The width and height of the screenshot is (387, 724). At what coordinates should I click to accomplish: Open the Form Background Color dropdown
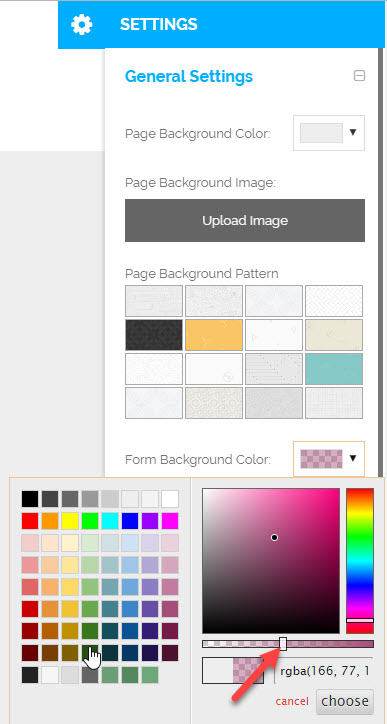tap(329, 459)
